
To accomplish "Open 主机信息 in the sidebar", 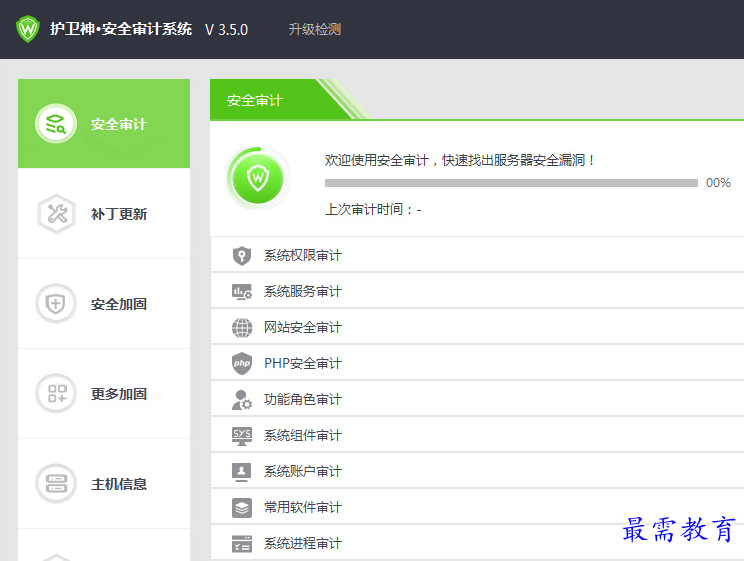I will [119, 484].
